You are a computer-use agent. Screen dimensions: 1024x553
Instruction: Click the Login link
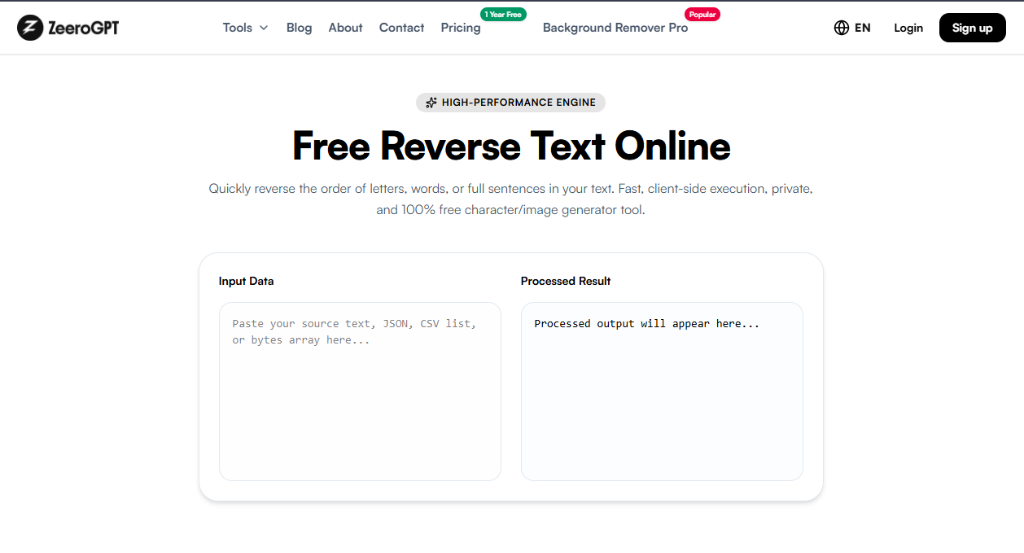908,27
